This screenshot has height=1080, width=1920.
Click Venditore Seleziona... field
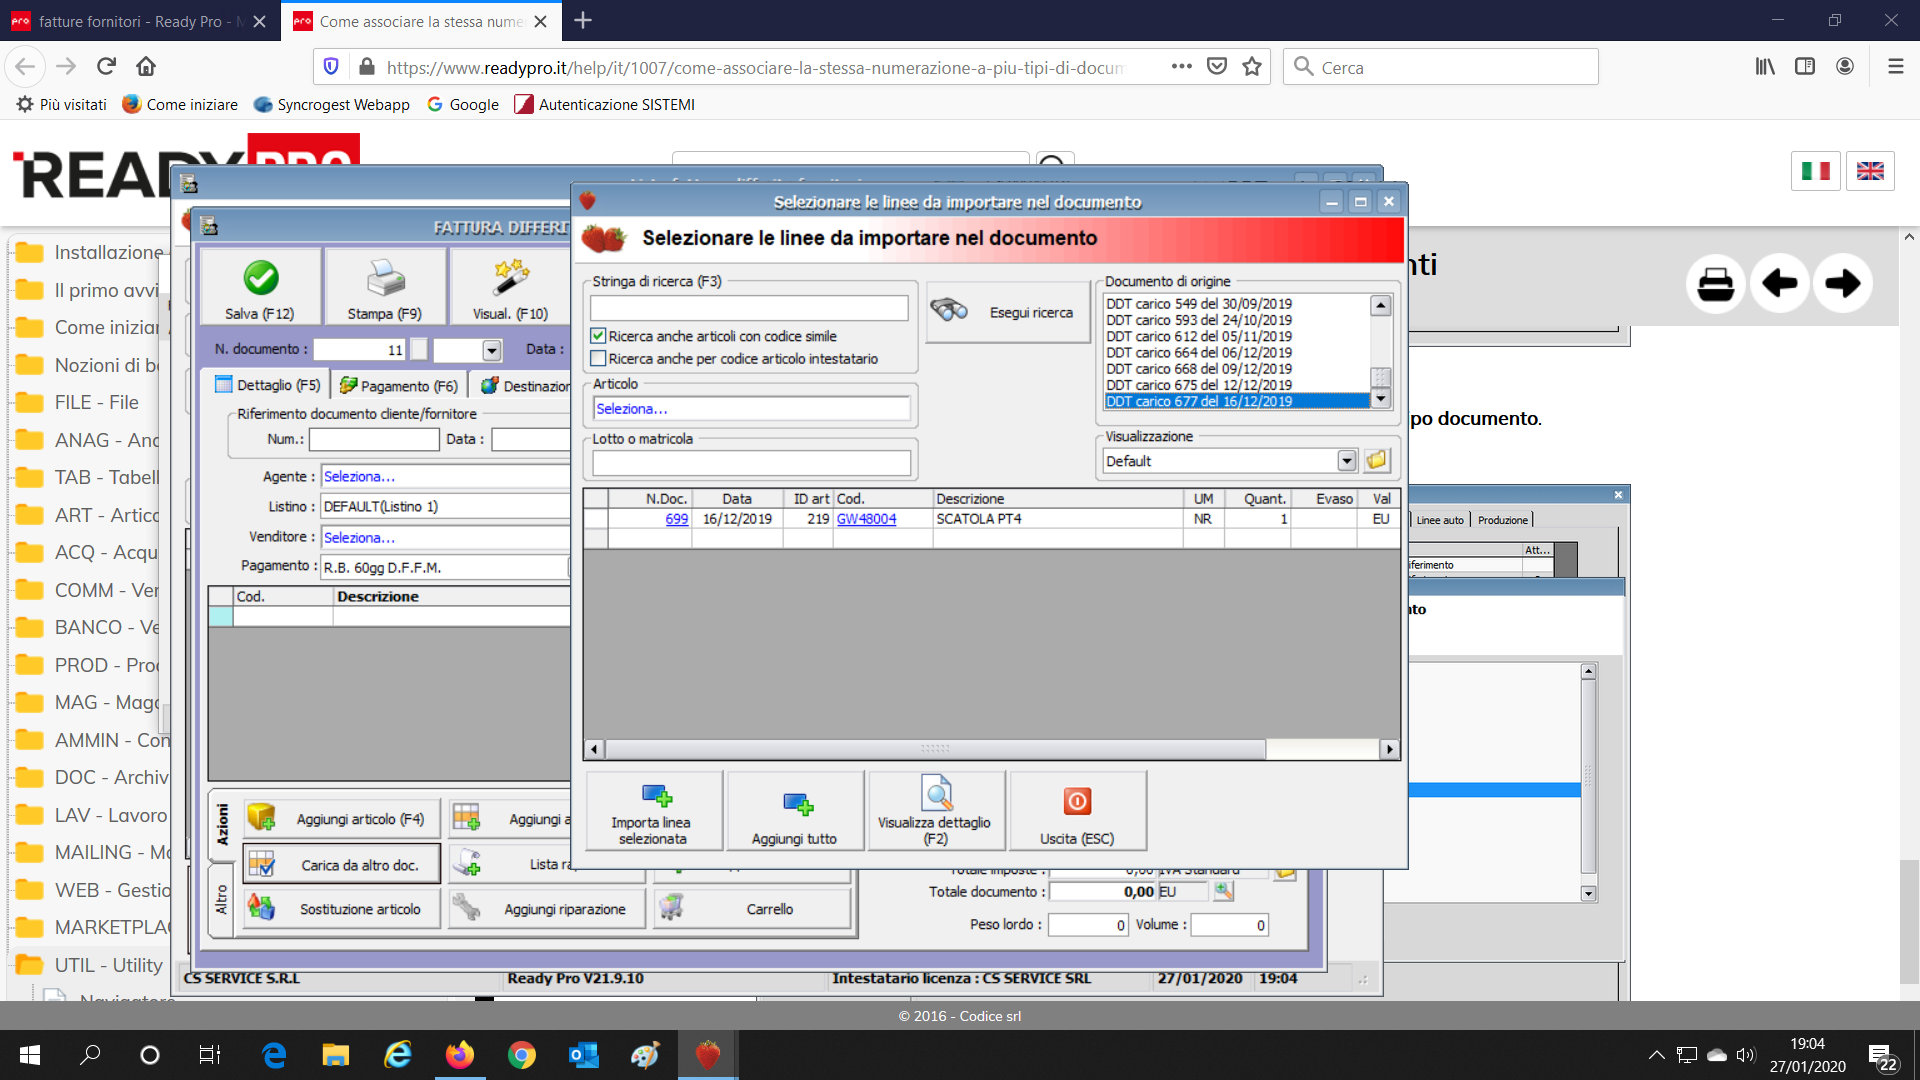446,538
